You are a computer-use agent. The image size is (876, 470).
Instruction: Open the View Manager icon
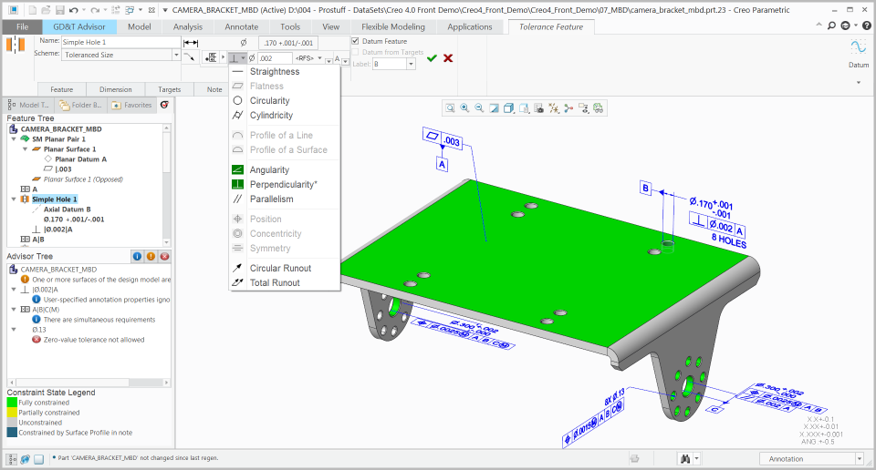click(x=539, y=108)
